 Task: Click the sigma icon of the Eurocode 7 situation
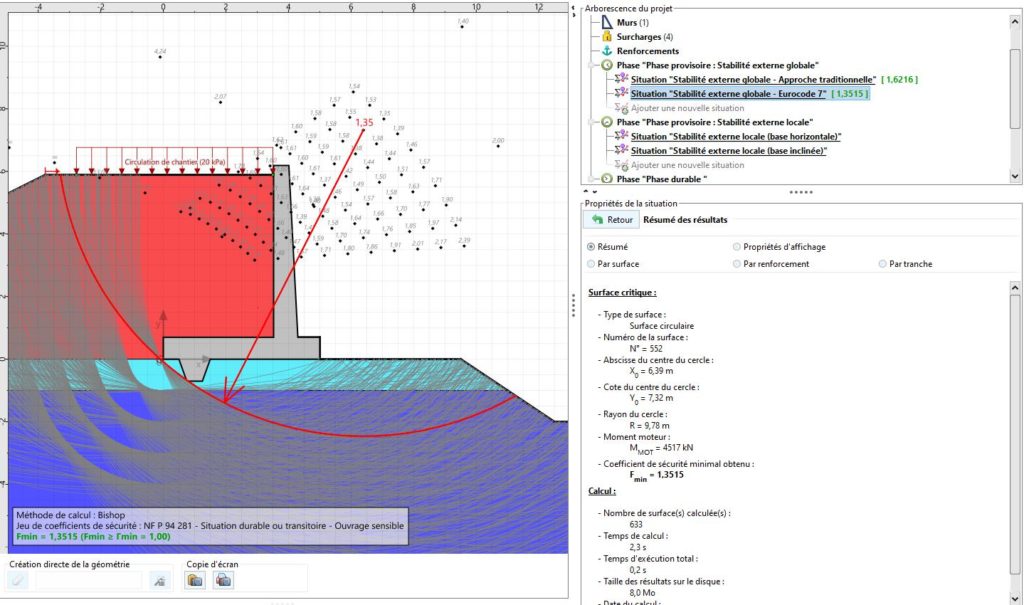[621, 93]
